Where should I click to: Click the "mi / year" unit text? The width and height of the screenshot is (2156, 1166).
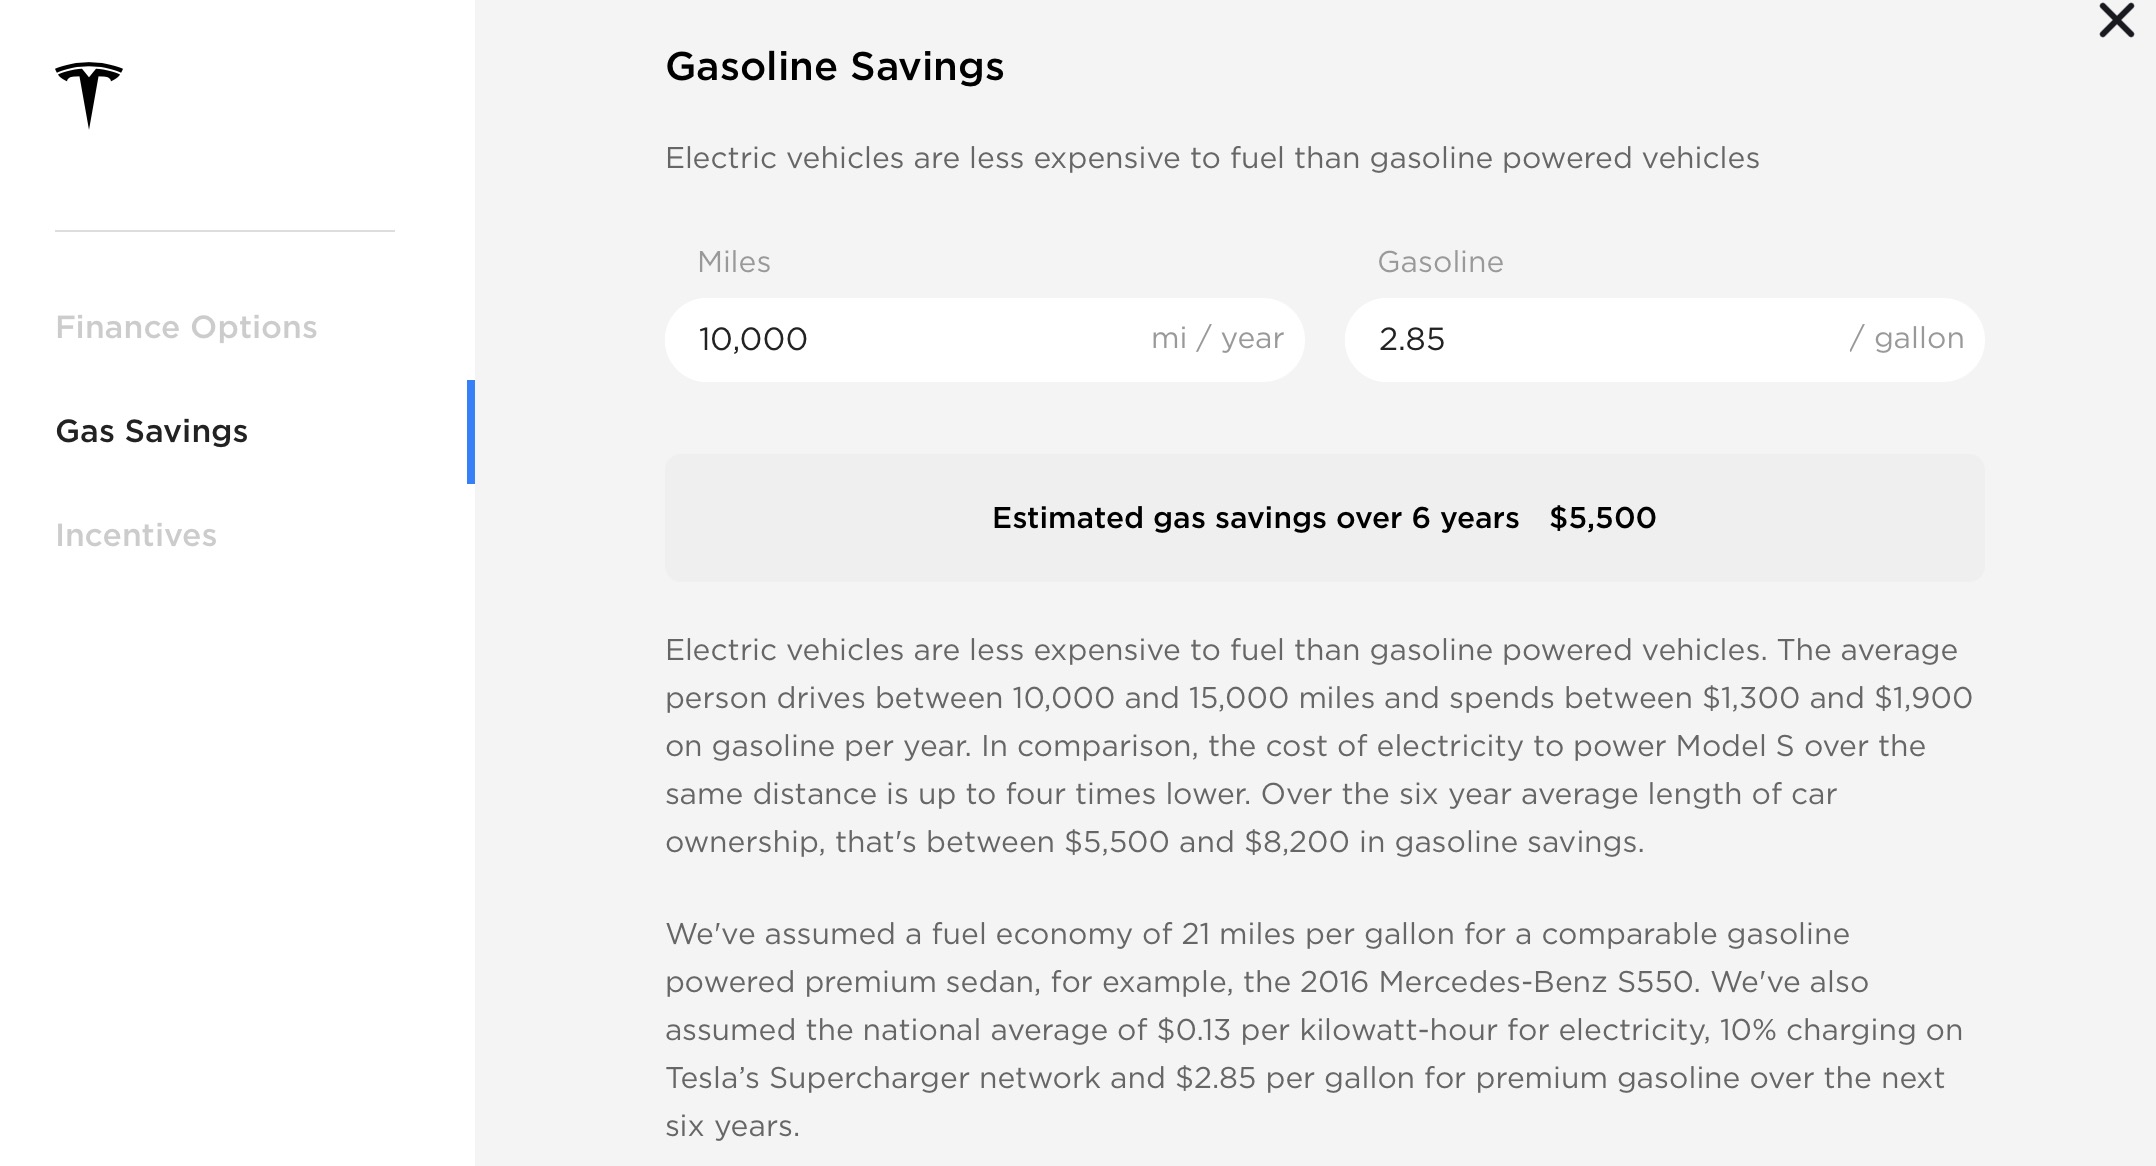[x=1217, y=338]
